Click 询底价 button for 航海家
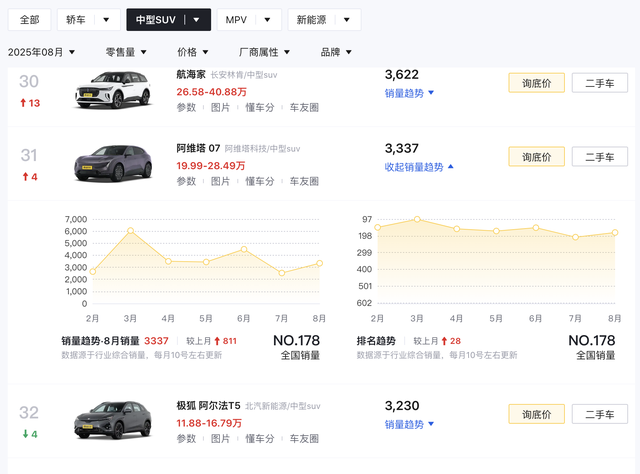The image size is (640, 474). 536,83
